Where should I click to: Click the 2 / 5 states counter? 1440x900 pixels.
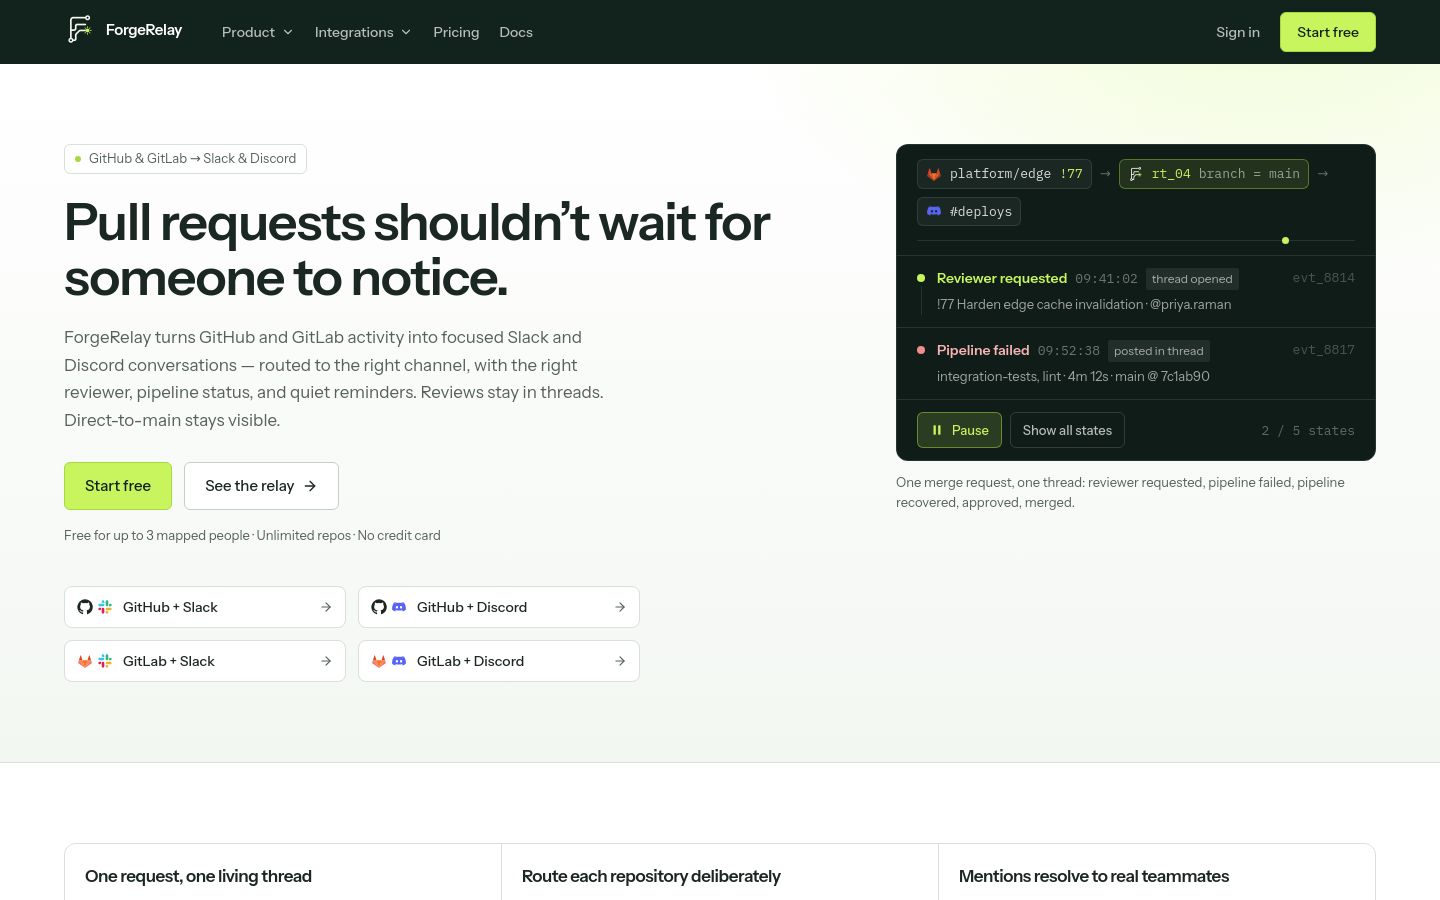[x=1308, y=431]
